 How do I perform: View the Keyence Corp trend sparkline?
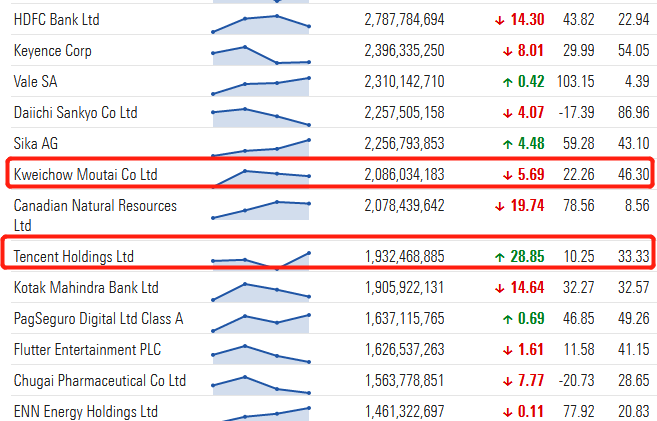pyautogui.click(x=261, y=54)
